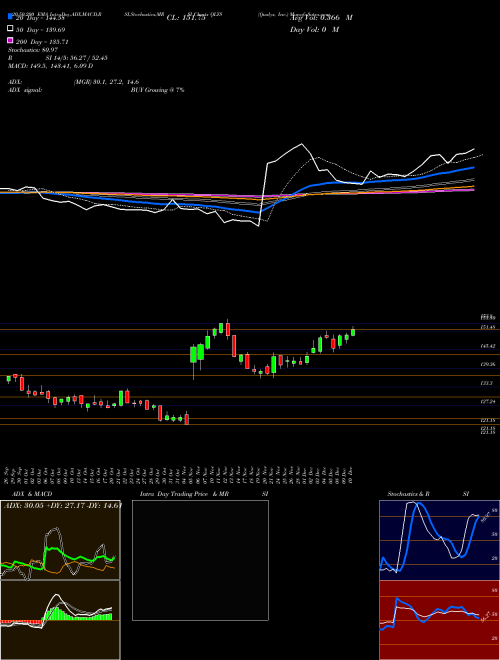
Task: Click the latest green candlestick on the right
Action: point(353,332)
